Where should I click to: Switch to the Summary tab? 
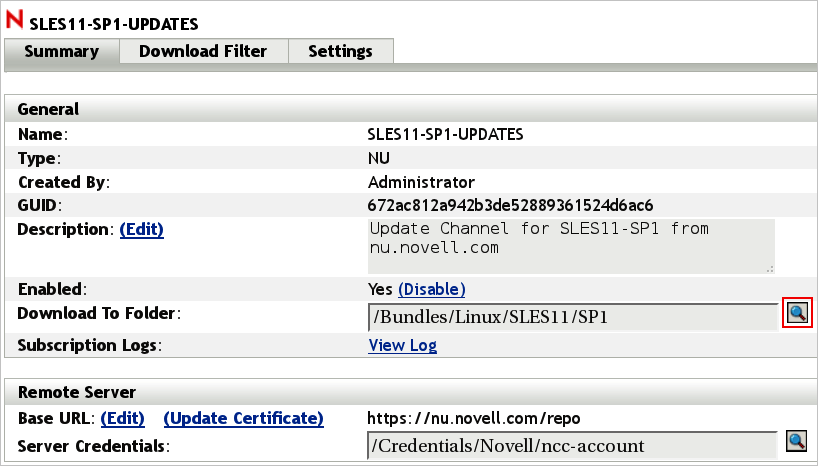point(61,51)
